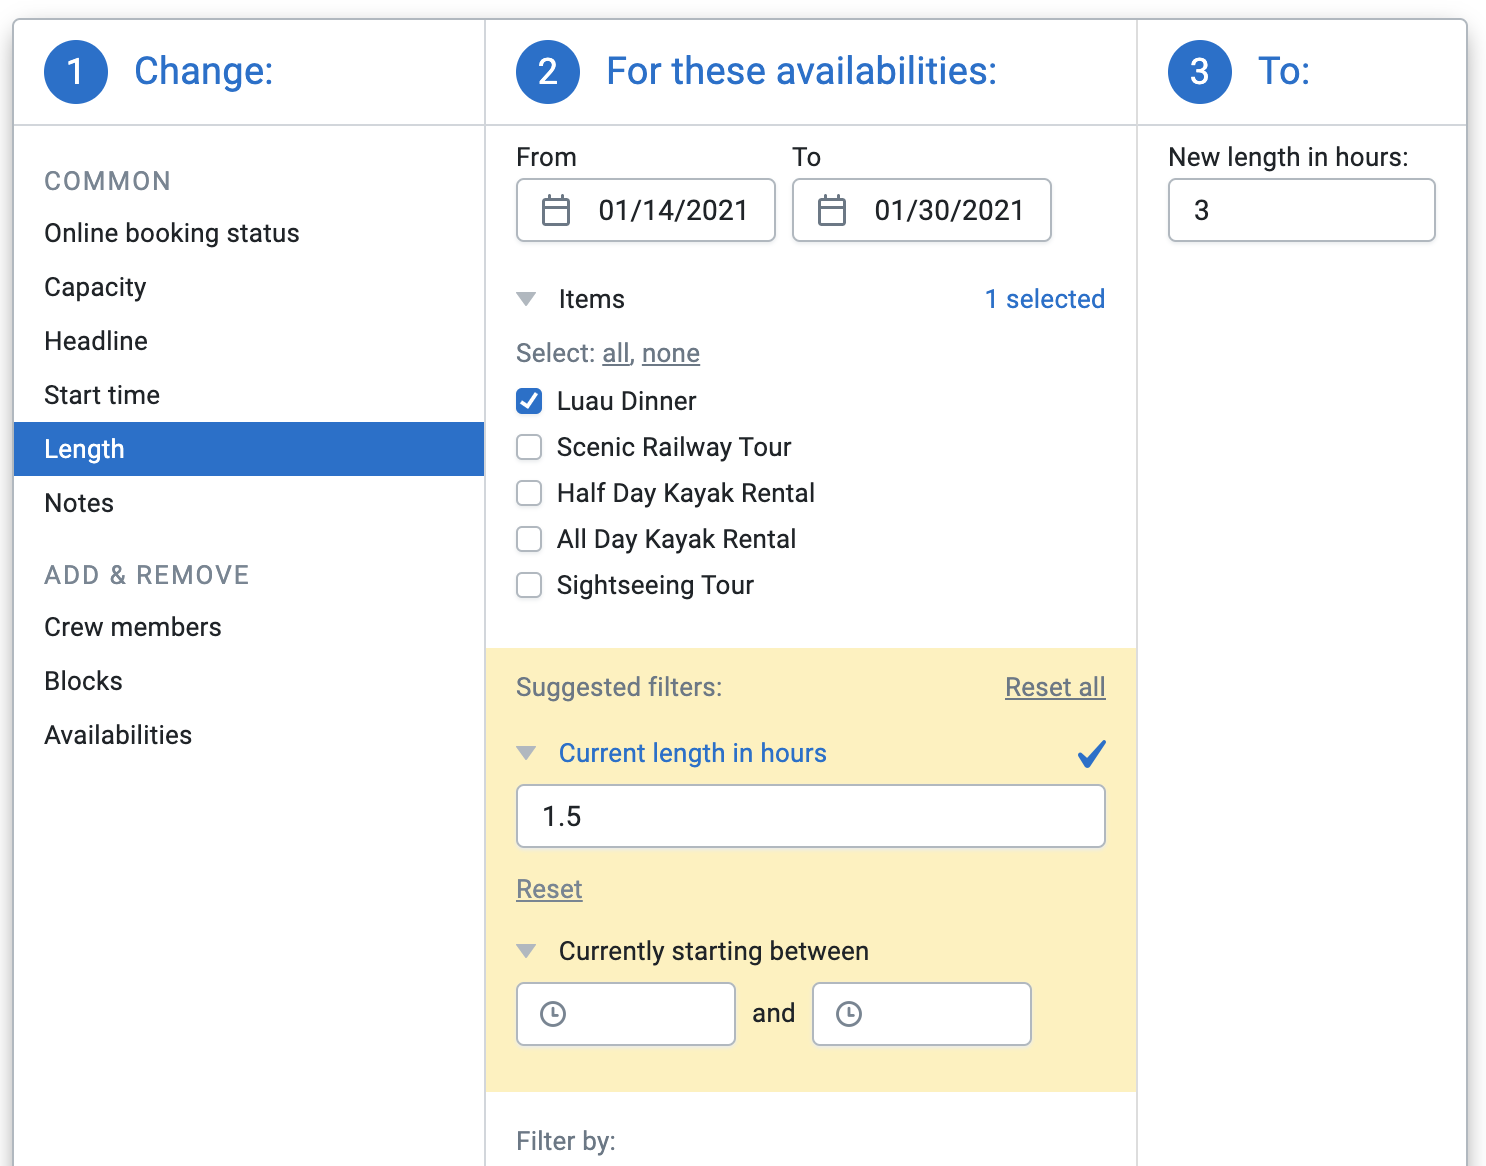The width and height of the screenshot is (1486, 1166).
Task: Enable the Sightseeing Tour checkbox
Action: click(x=529, y=585)
